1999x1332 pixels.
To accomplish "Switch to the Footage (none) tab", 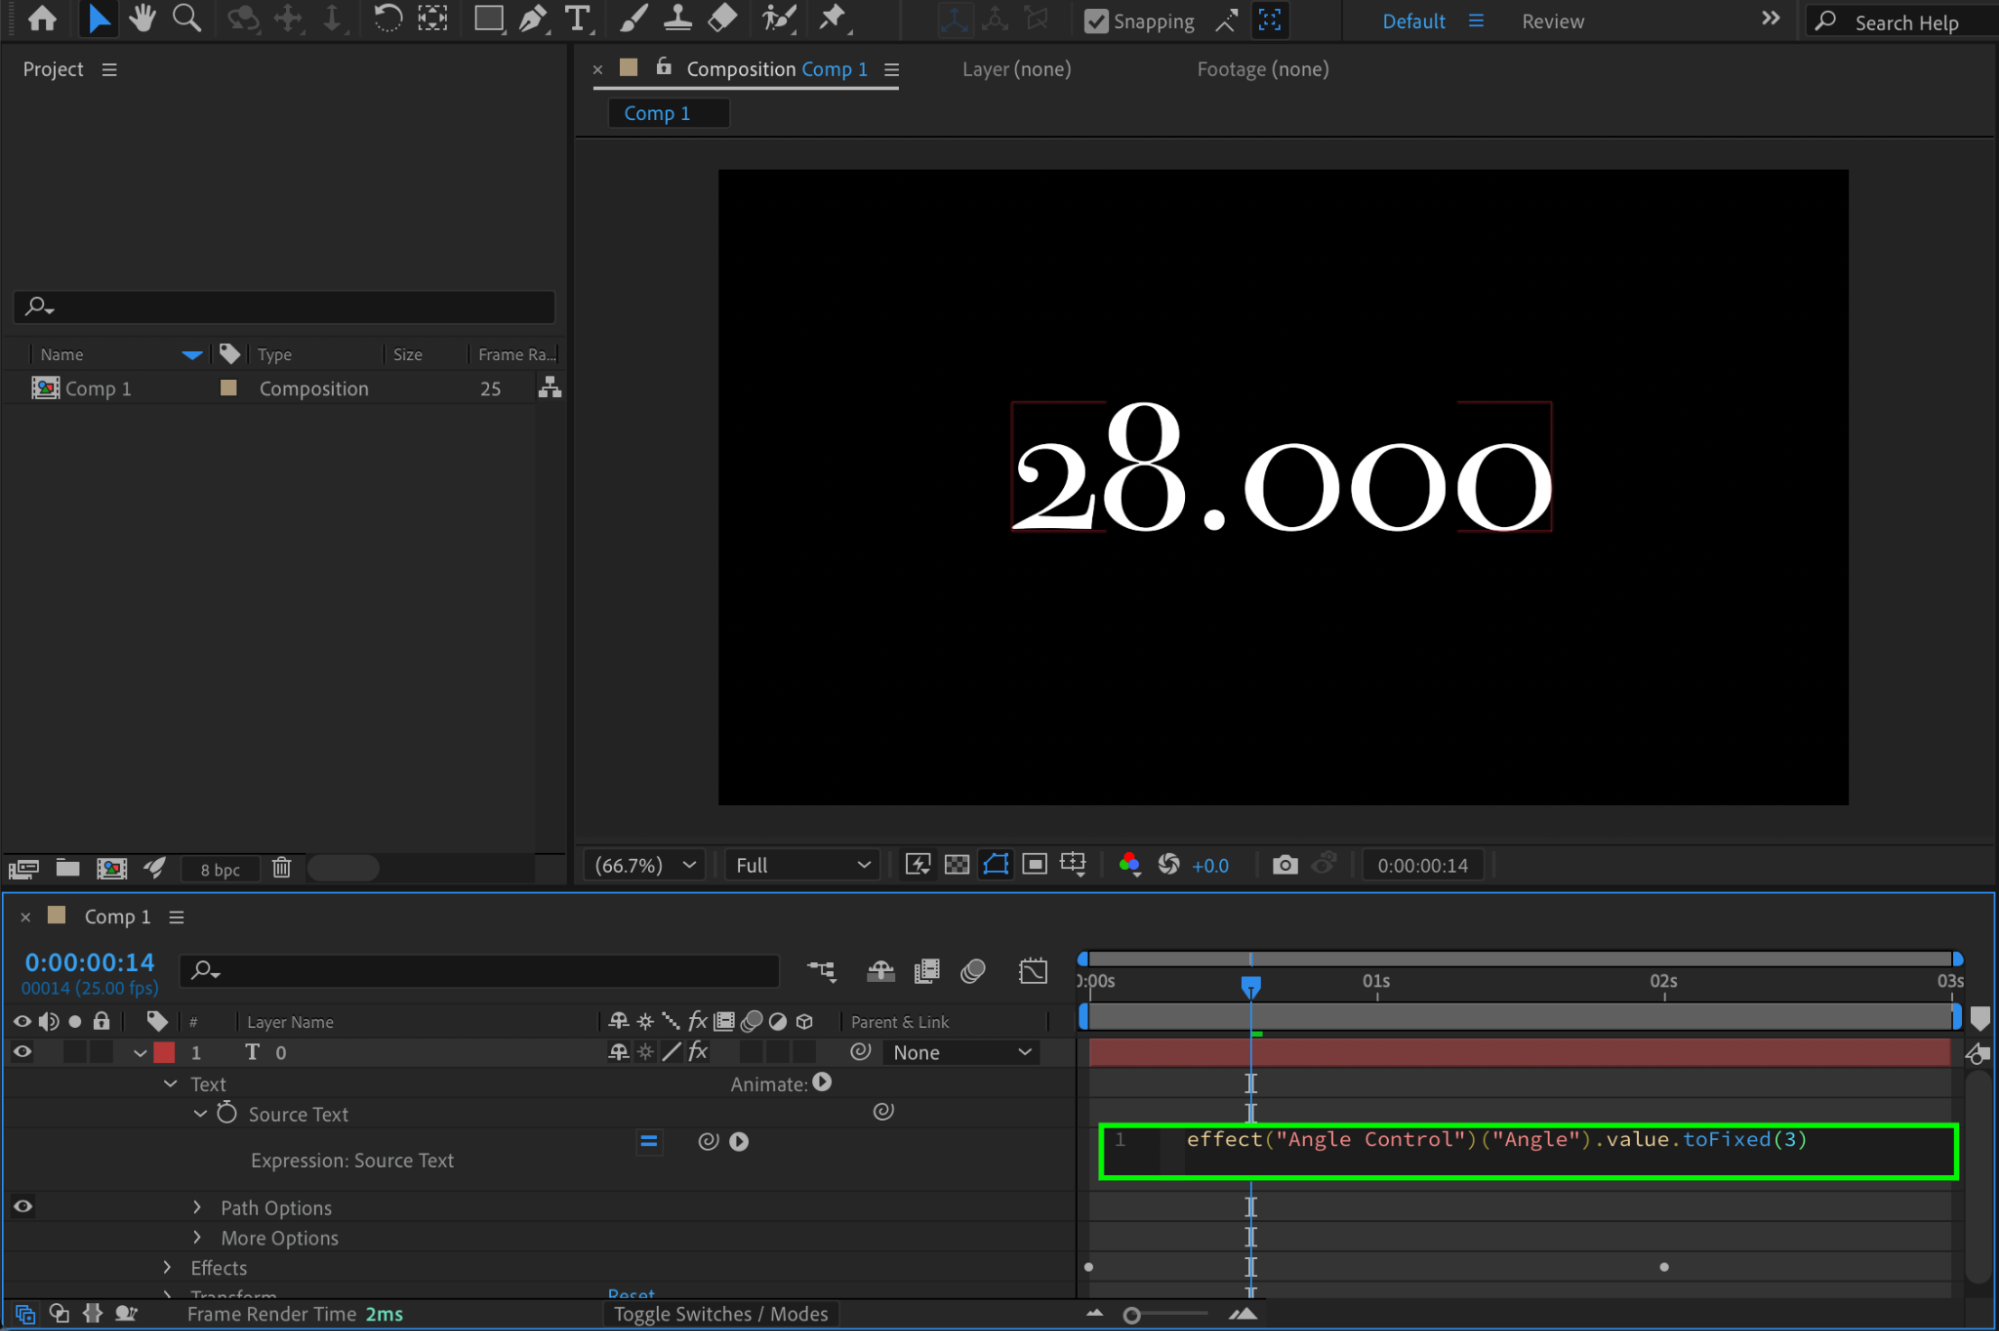I will pyautogui.click(x=1263, y=69).
